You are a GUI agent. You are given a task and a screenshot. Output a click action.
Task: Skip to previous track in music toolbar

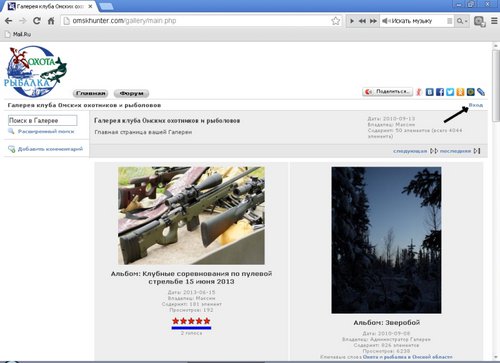point(362,21)
